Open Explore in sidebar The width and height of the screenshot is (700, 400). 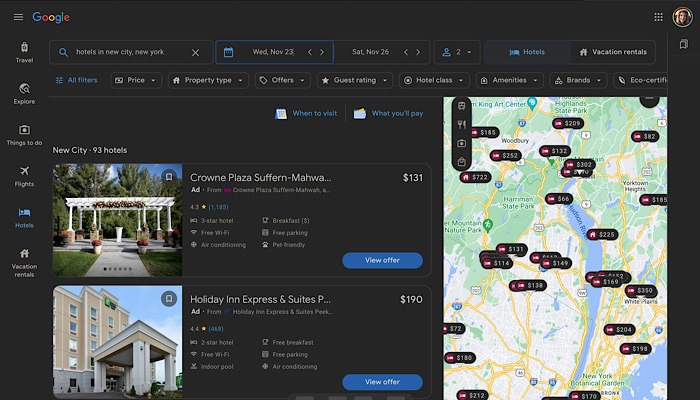click(x=24, y=94)
